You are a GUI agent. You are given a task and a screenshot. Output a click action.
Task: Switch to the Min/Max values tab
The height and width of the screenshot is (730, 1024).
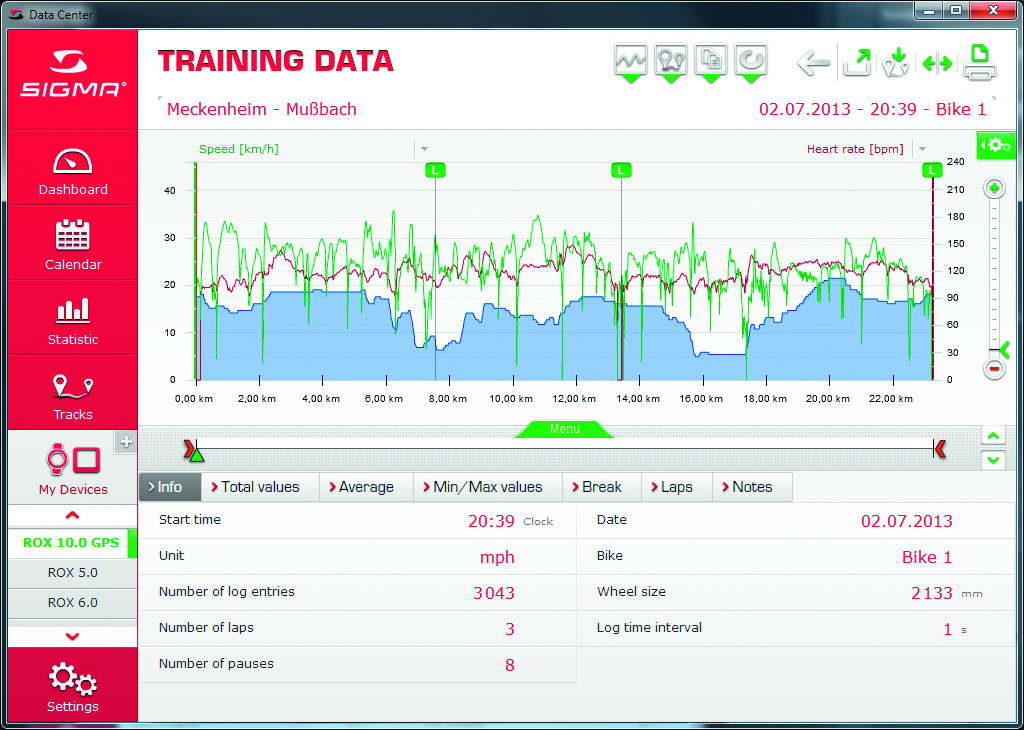click(487, 487)
